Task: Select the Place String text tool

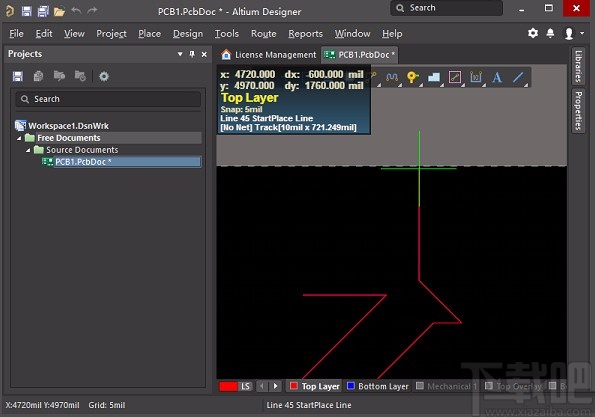Action: click(497, 77)
